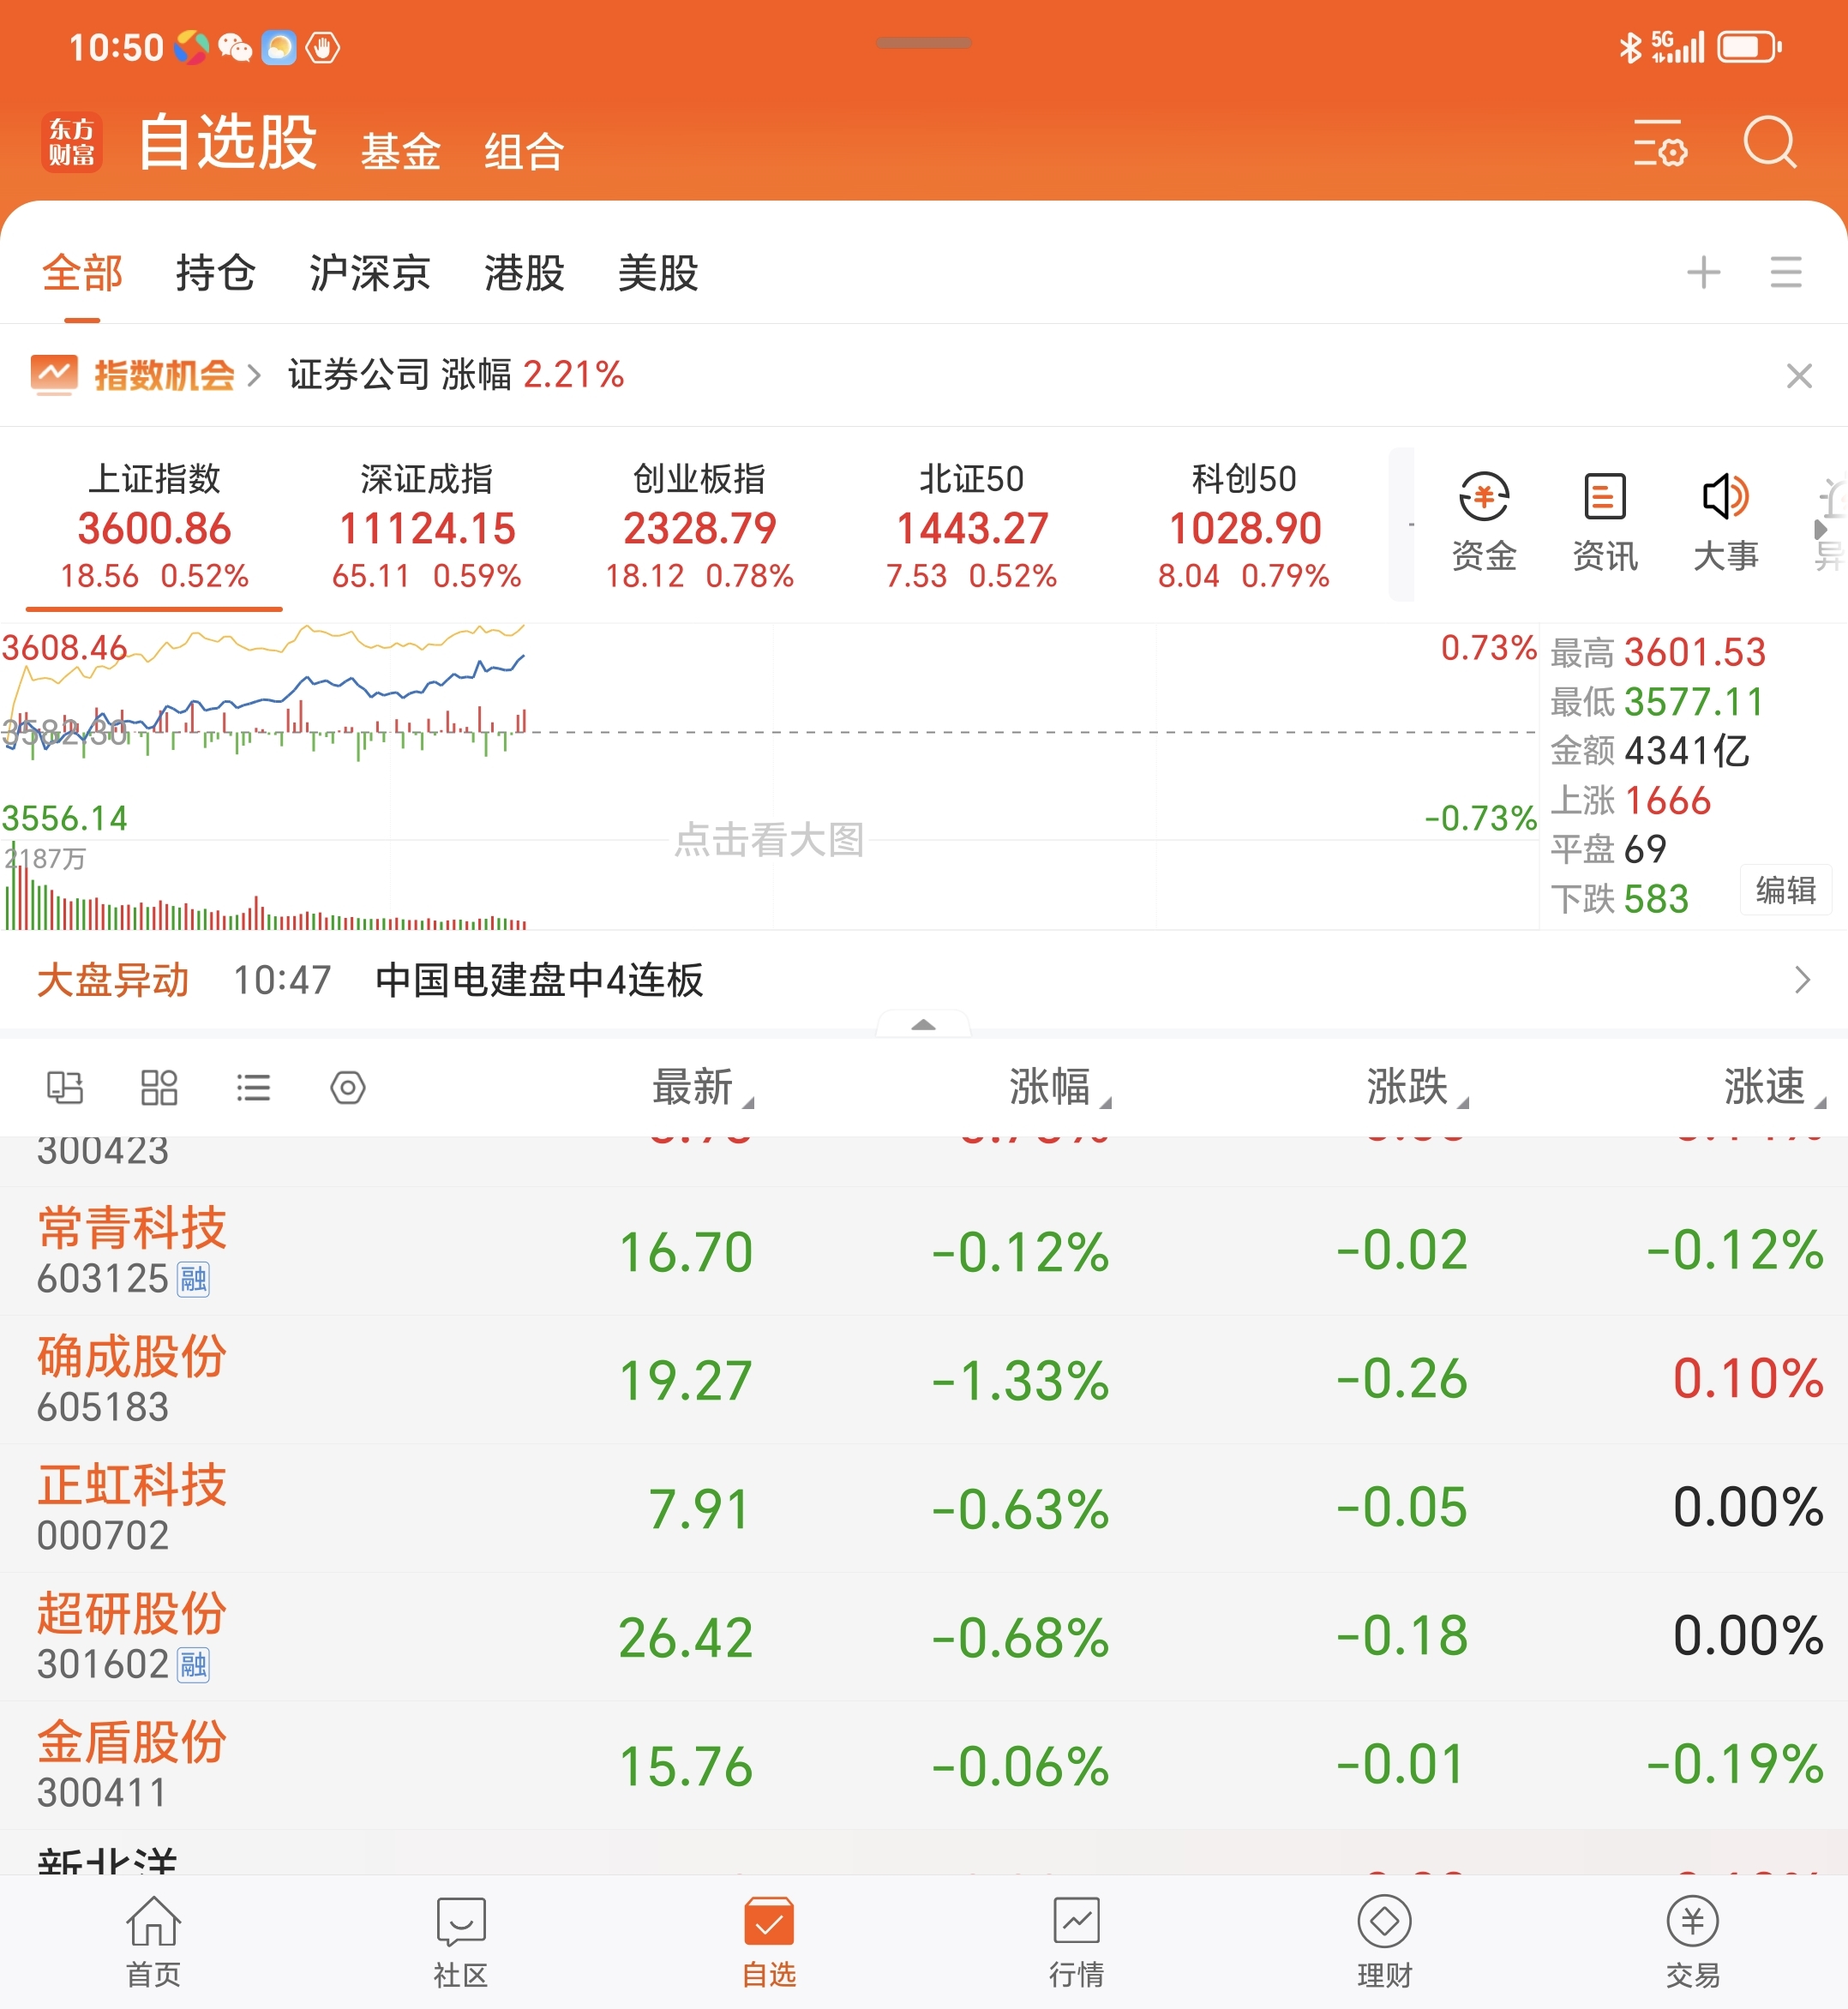Switch to grid view icon
Image resolution: width=1848 pixels, height=2009 pixels.
tap(159, 1087)
